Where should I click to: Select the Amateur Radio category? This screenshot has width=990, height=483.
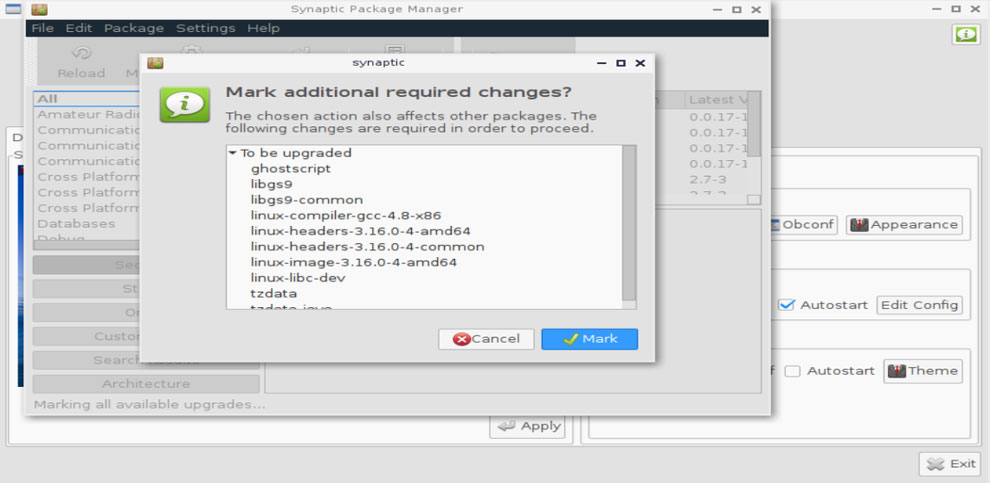coord(86,114)
